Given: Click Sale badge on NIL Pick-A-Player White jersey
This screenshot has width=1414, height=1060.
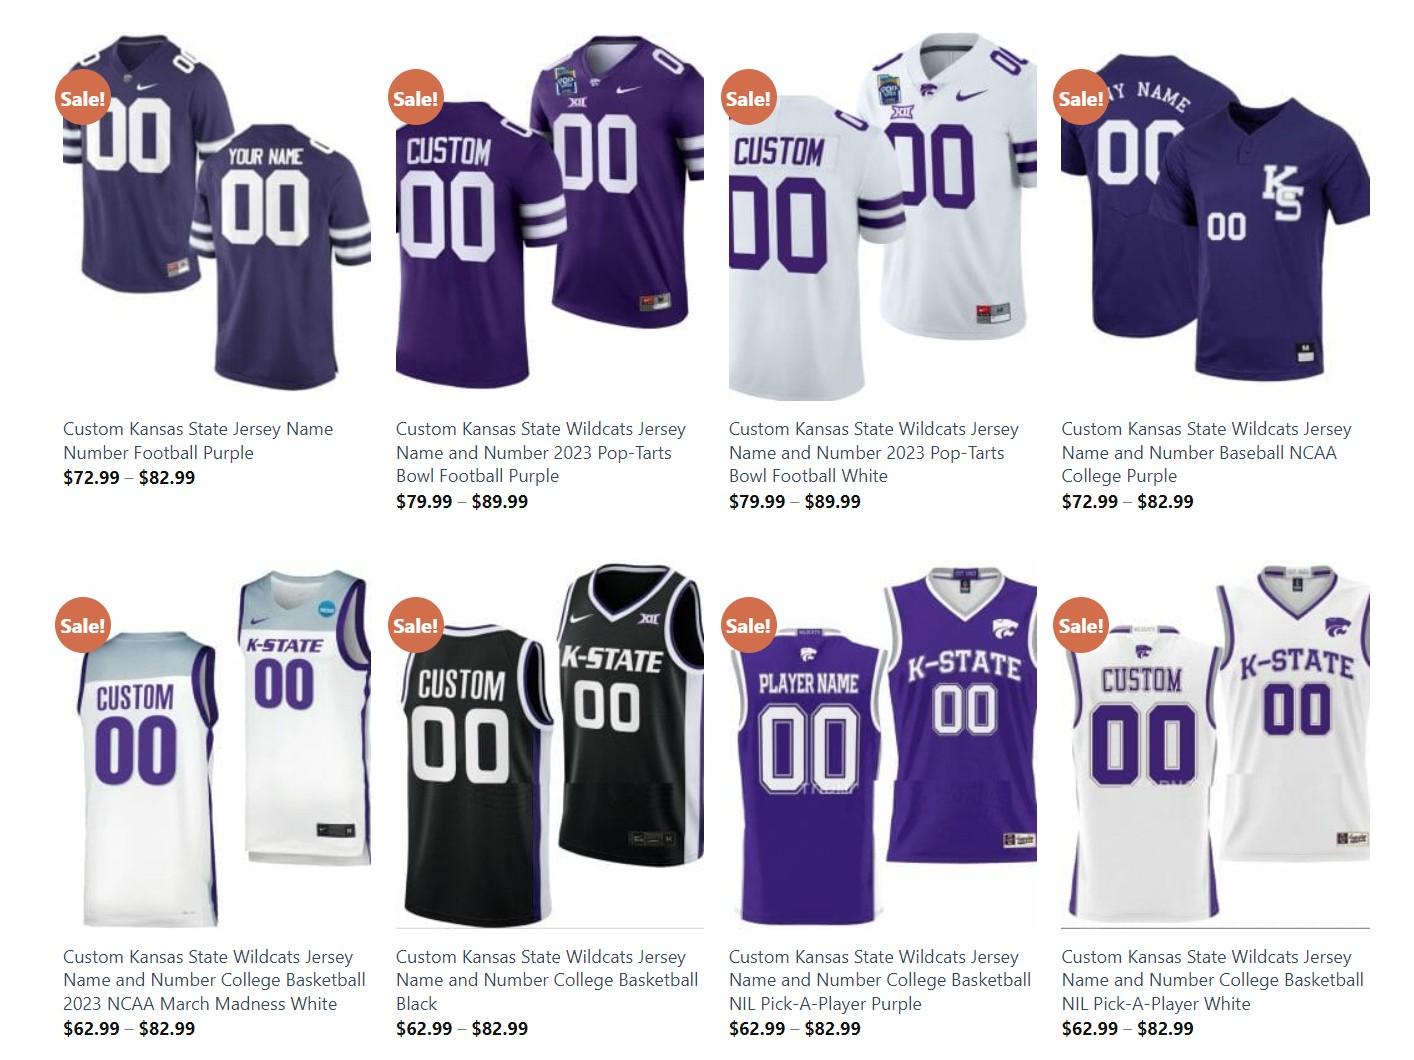Looking at the screenshot, I should [1081, 625].
